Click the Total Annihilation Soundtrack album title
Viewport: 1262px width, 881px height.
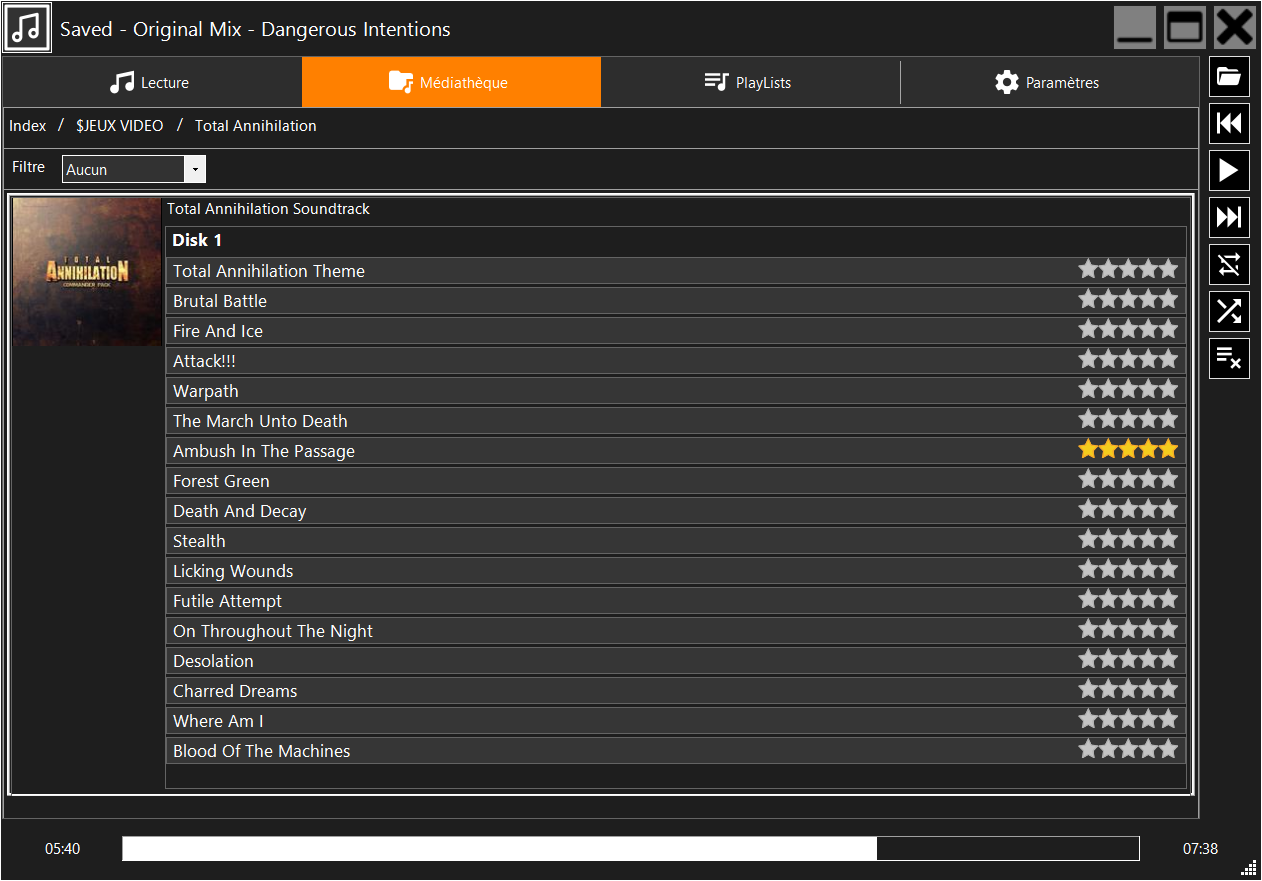pos(268,209)
